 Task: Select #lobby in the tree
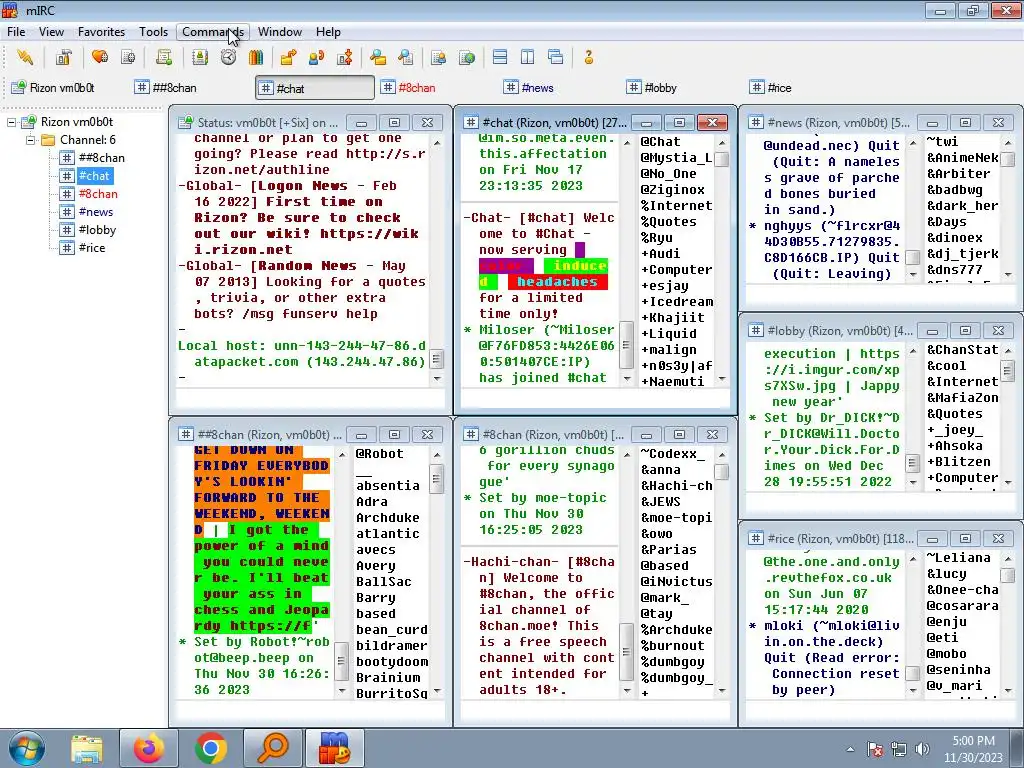click(97, 230)
